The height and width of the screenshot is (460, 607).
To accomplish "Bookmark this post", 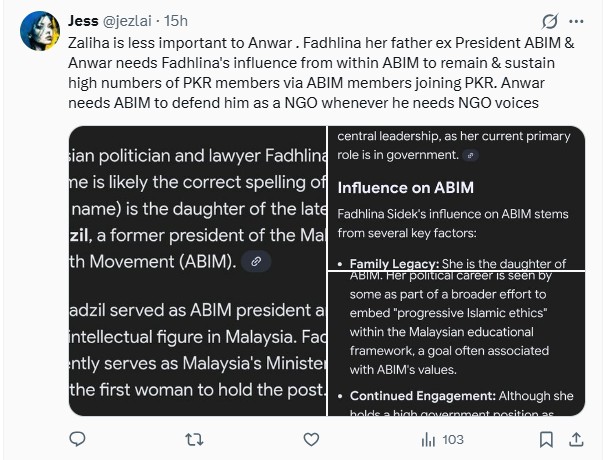I will click(x=546, y=439).
